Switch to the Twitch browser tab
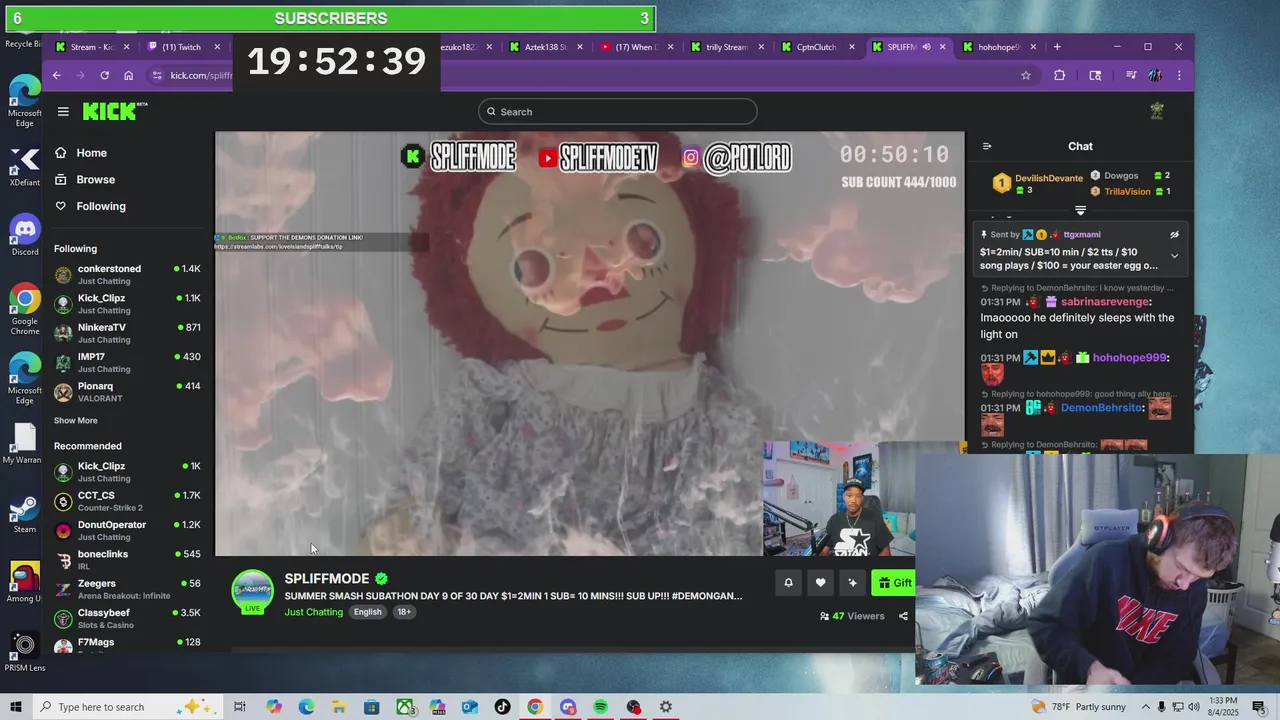Viewport: 1280px width, 720px height. (x=182, y=47)
